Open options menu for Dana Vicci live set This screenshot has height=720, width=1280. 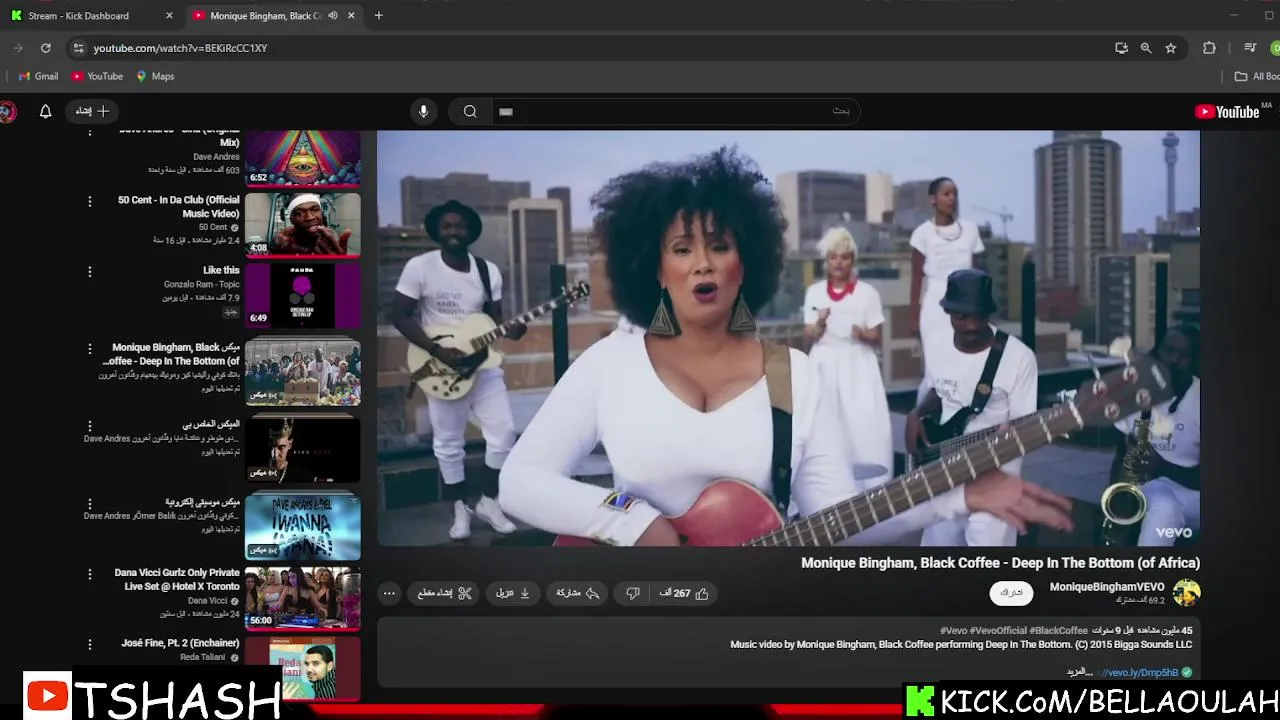pyautogui.click(x=89, y=575)
